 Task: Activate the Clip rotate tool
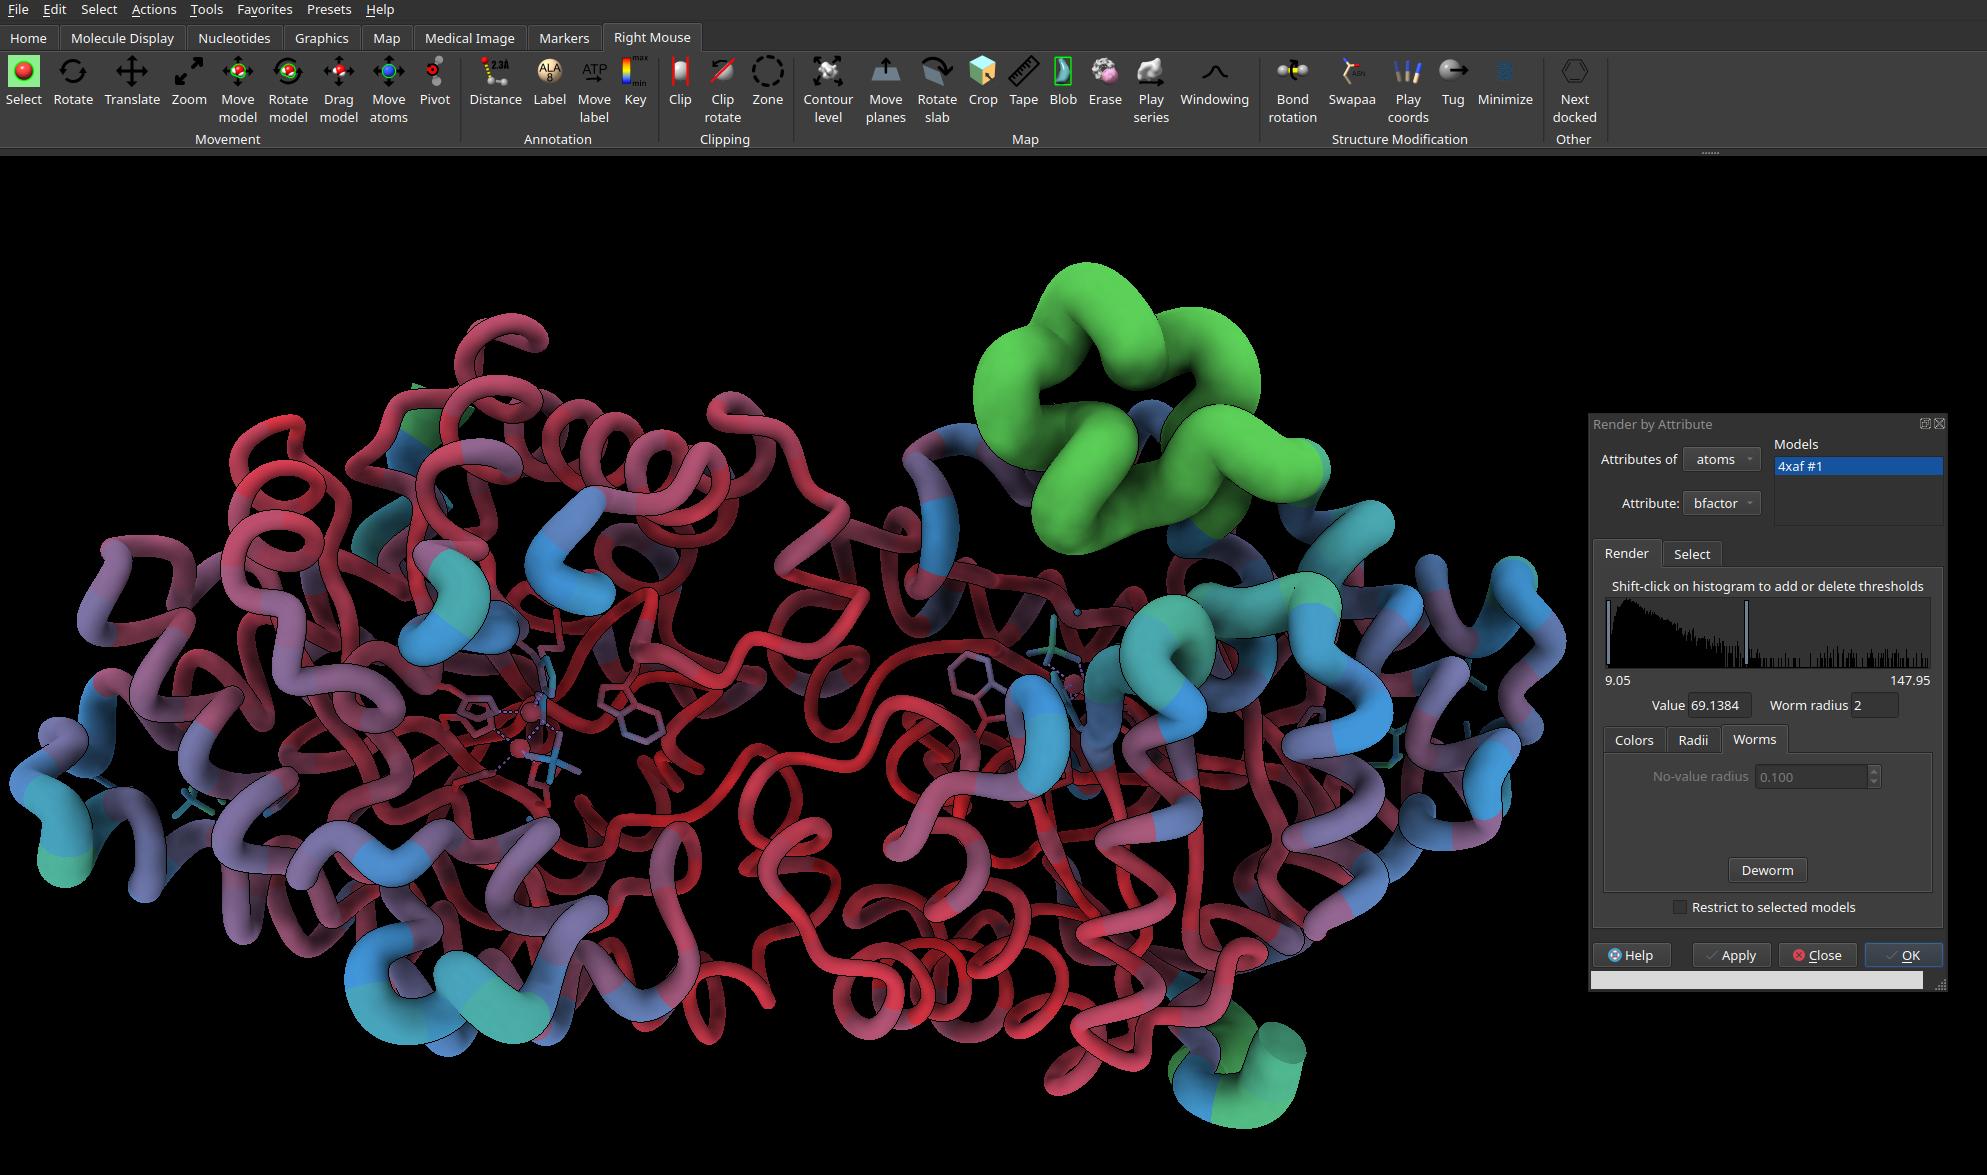coord(722,90)
